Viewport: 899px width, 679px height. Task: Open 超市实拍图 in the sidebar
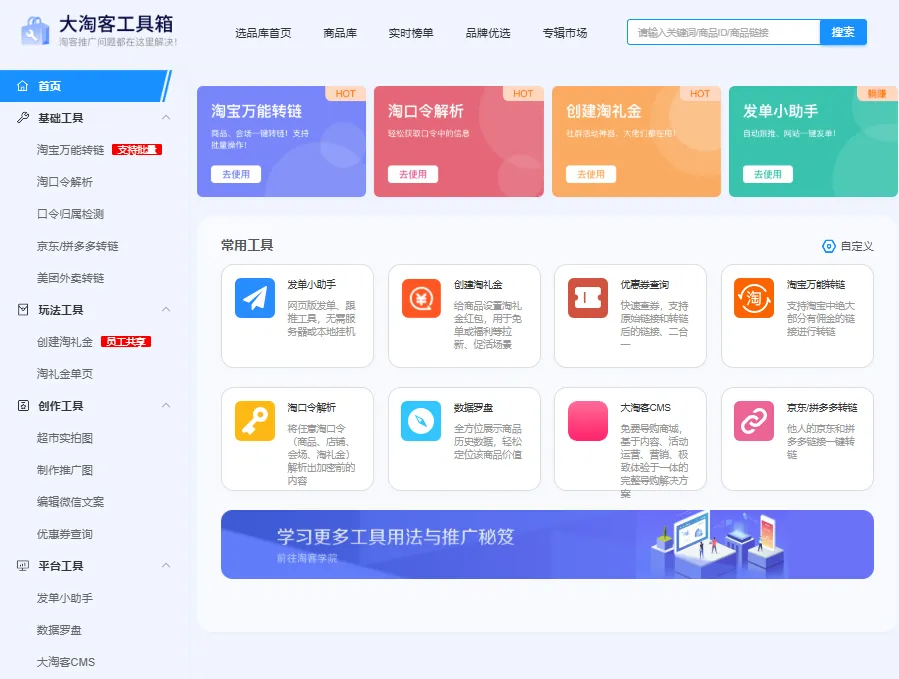point(65,438)
